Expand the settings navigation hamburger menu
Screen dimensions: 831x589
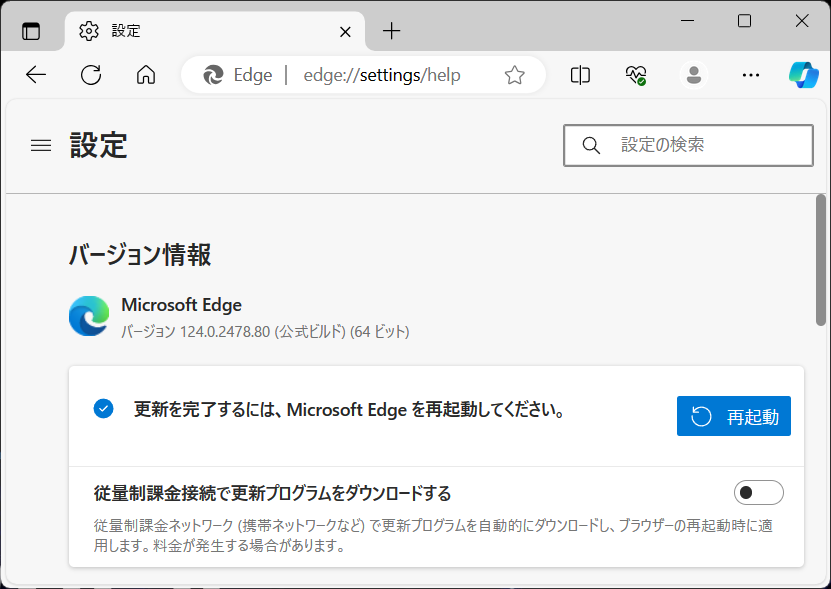point(40,145)
